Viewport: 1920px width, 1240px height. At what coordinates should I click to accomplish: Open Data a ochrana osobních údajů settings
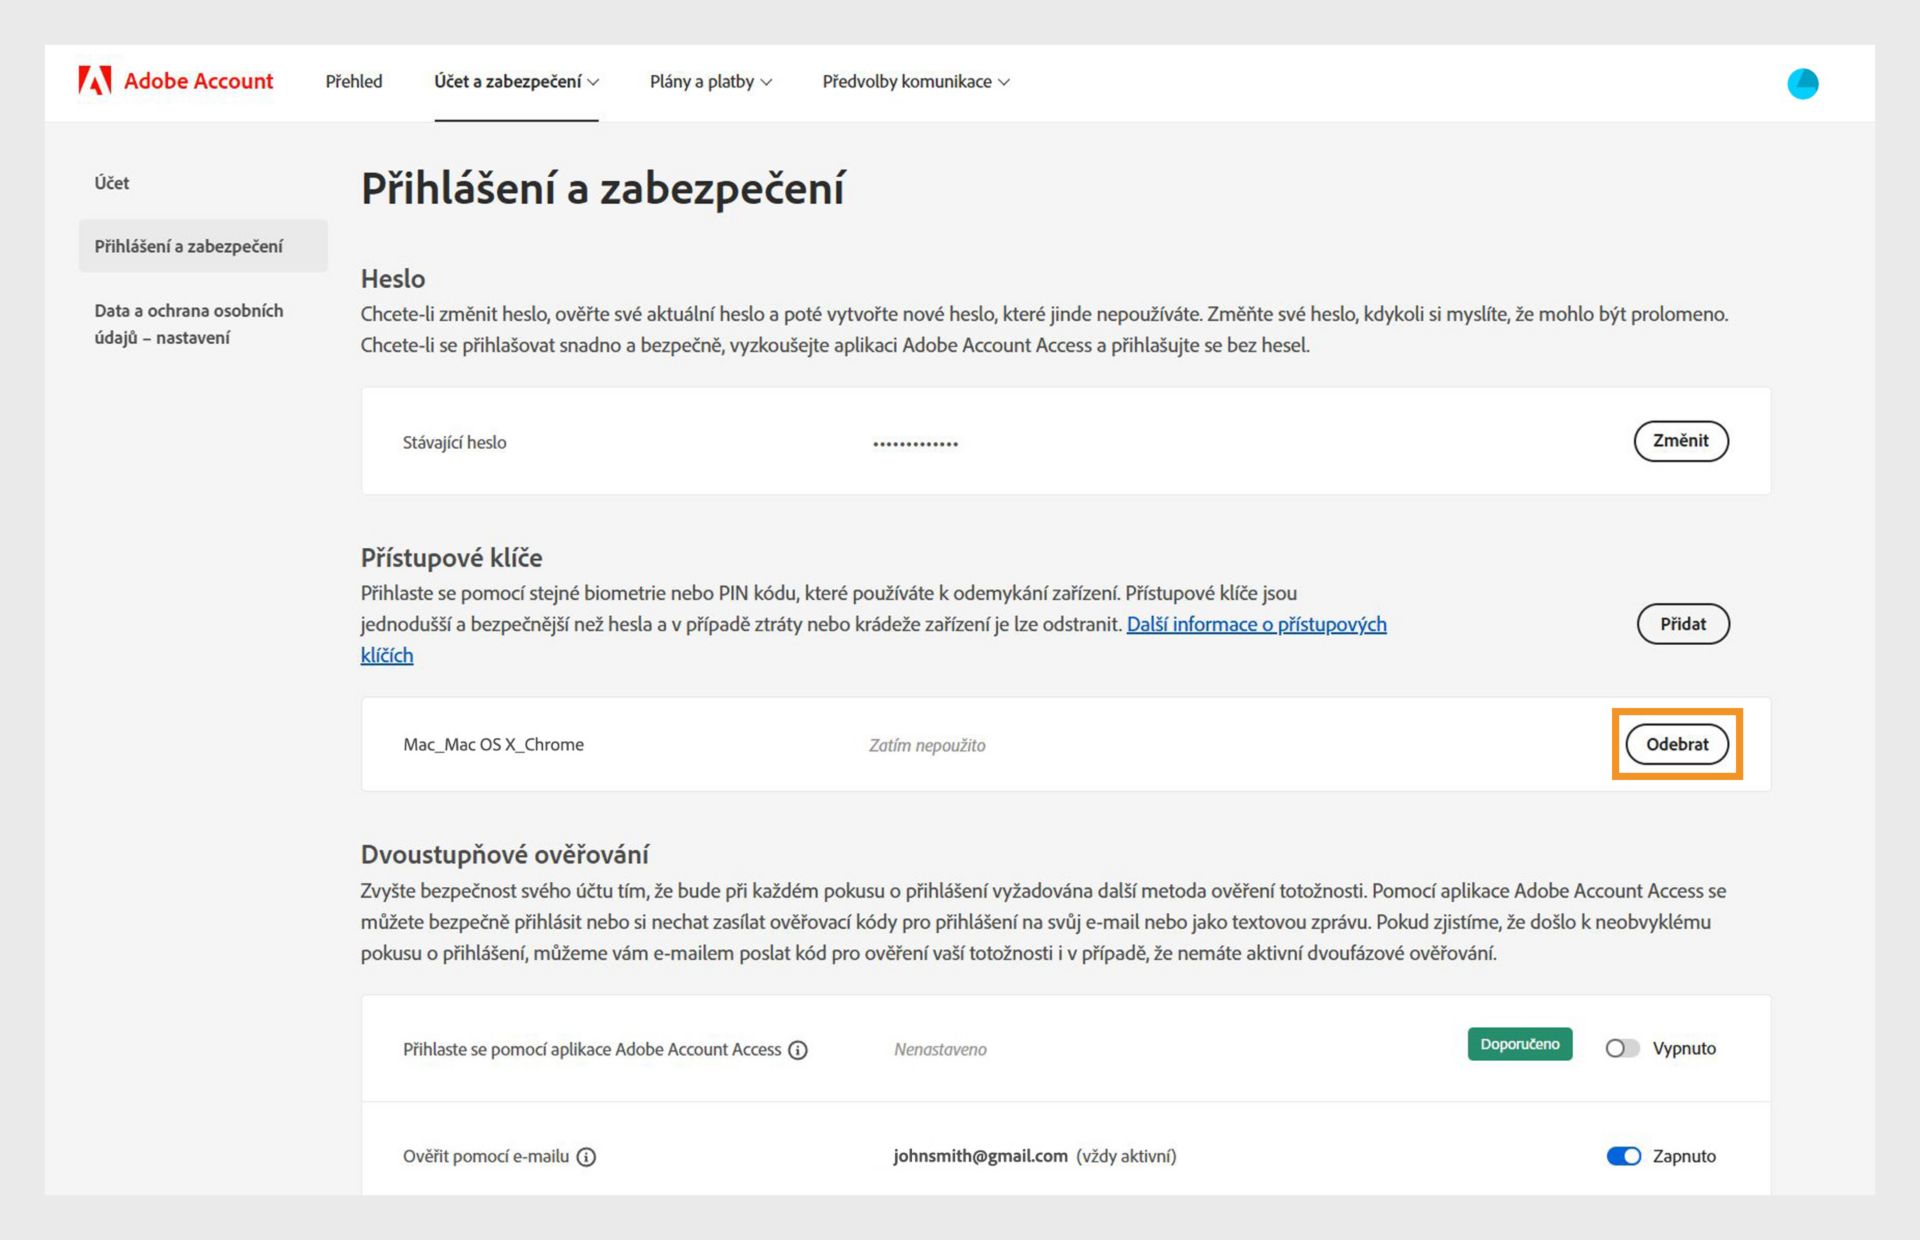point(189,324)
